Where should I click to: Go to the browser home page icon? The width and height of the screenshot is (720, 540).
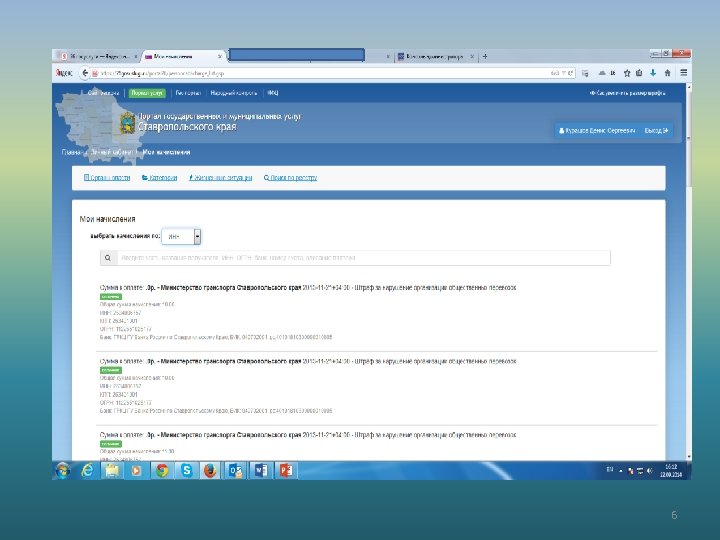(x=668, y=73)
